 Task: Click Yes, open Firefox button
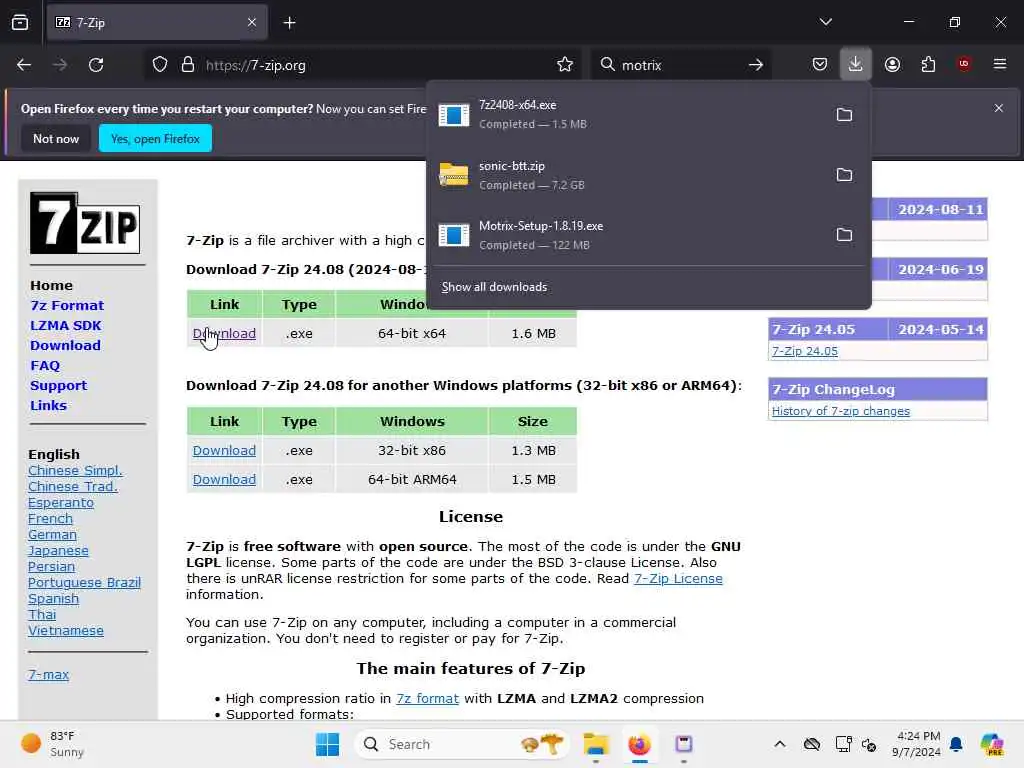[x=155, y=138]
